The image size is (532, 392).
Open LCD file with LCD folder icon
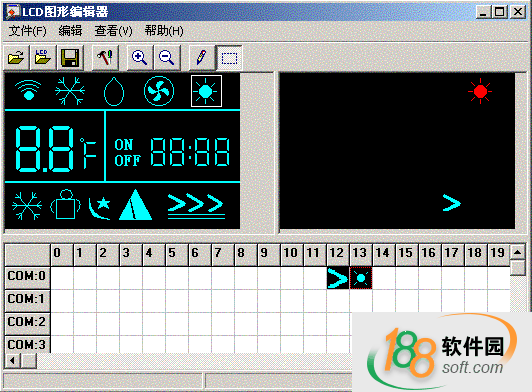43,57
